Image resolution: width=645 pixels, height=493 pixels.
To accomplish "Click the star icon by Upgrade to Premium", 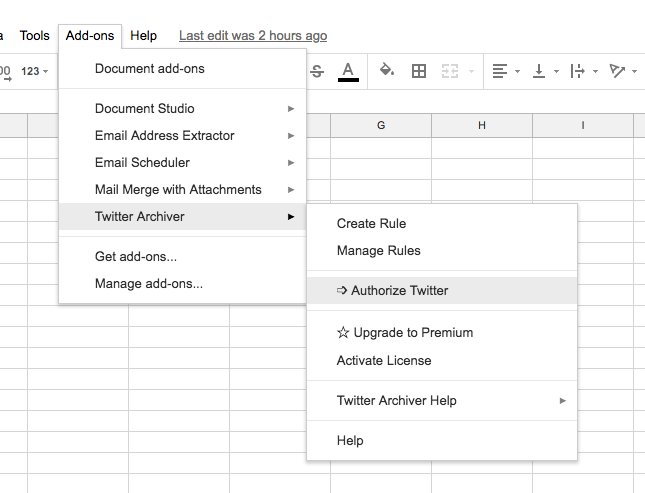I will pos(343,332).
